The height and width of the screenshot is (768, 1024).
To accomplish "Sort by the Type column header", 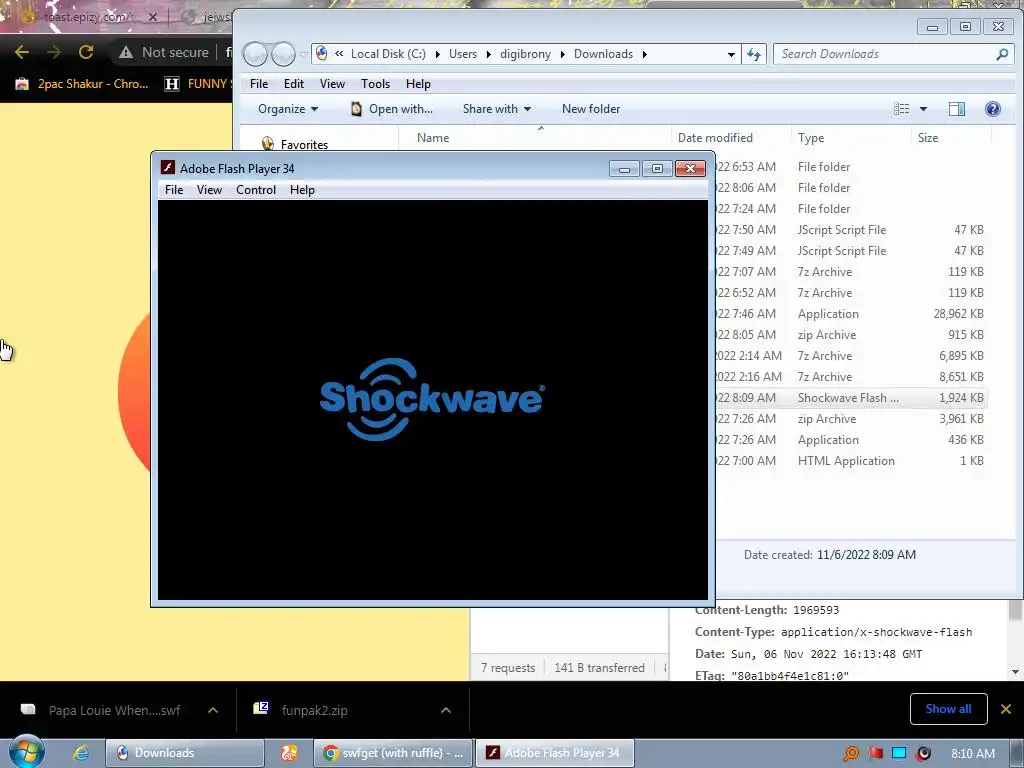I will point(850,138).
